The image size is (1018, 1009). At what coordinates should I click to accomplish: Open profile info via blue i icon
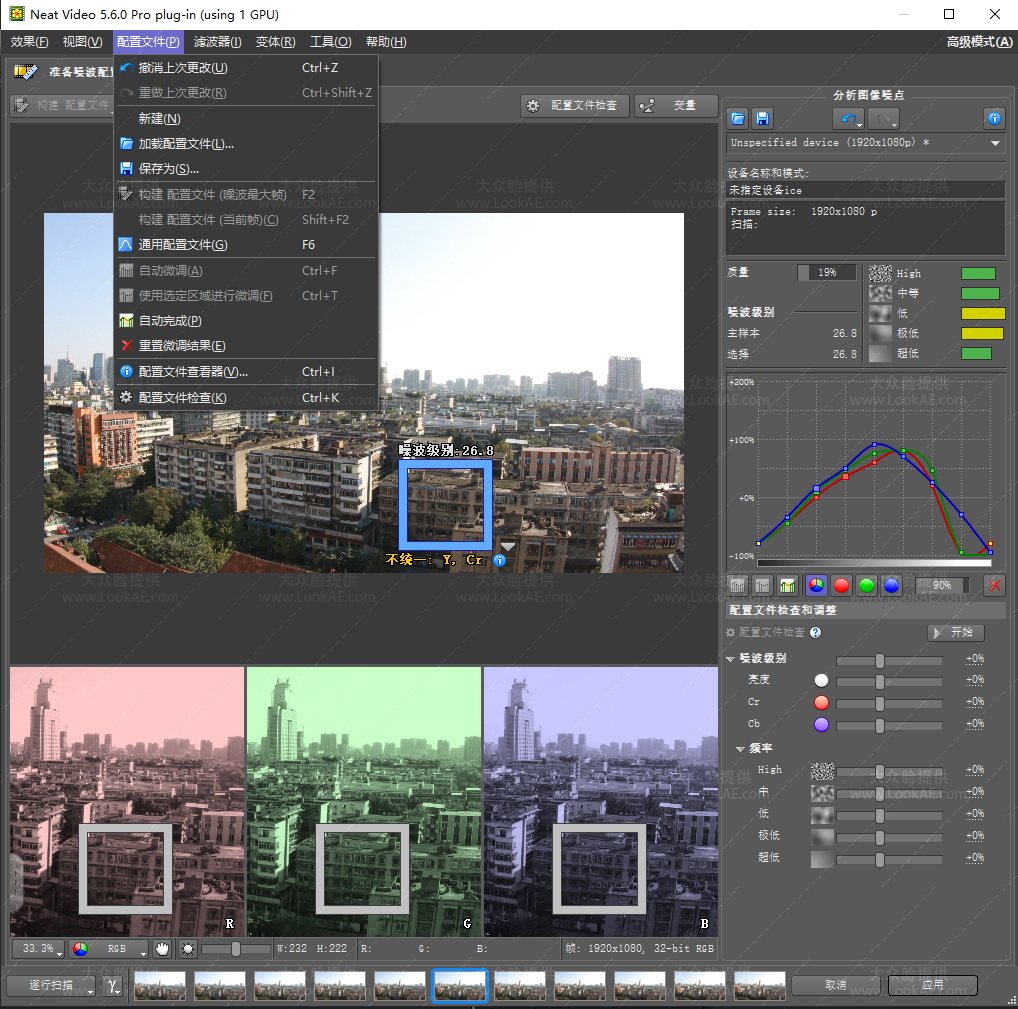tap(993, 118)
